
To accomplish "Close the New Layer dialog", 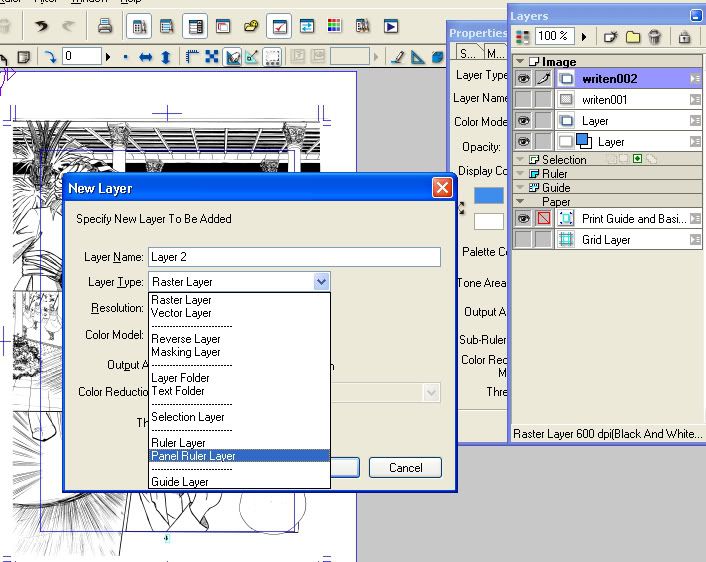I will pos(442,187).
